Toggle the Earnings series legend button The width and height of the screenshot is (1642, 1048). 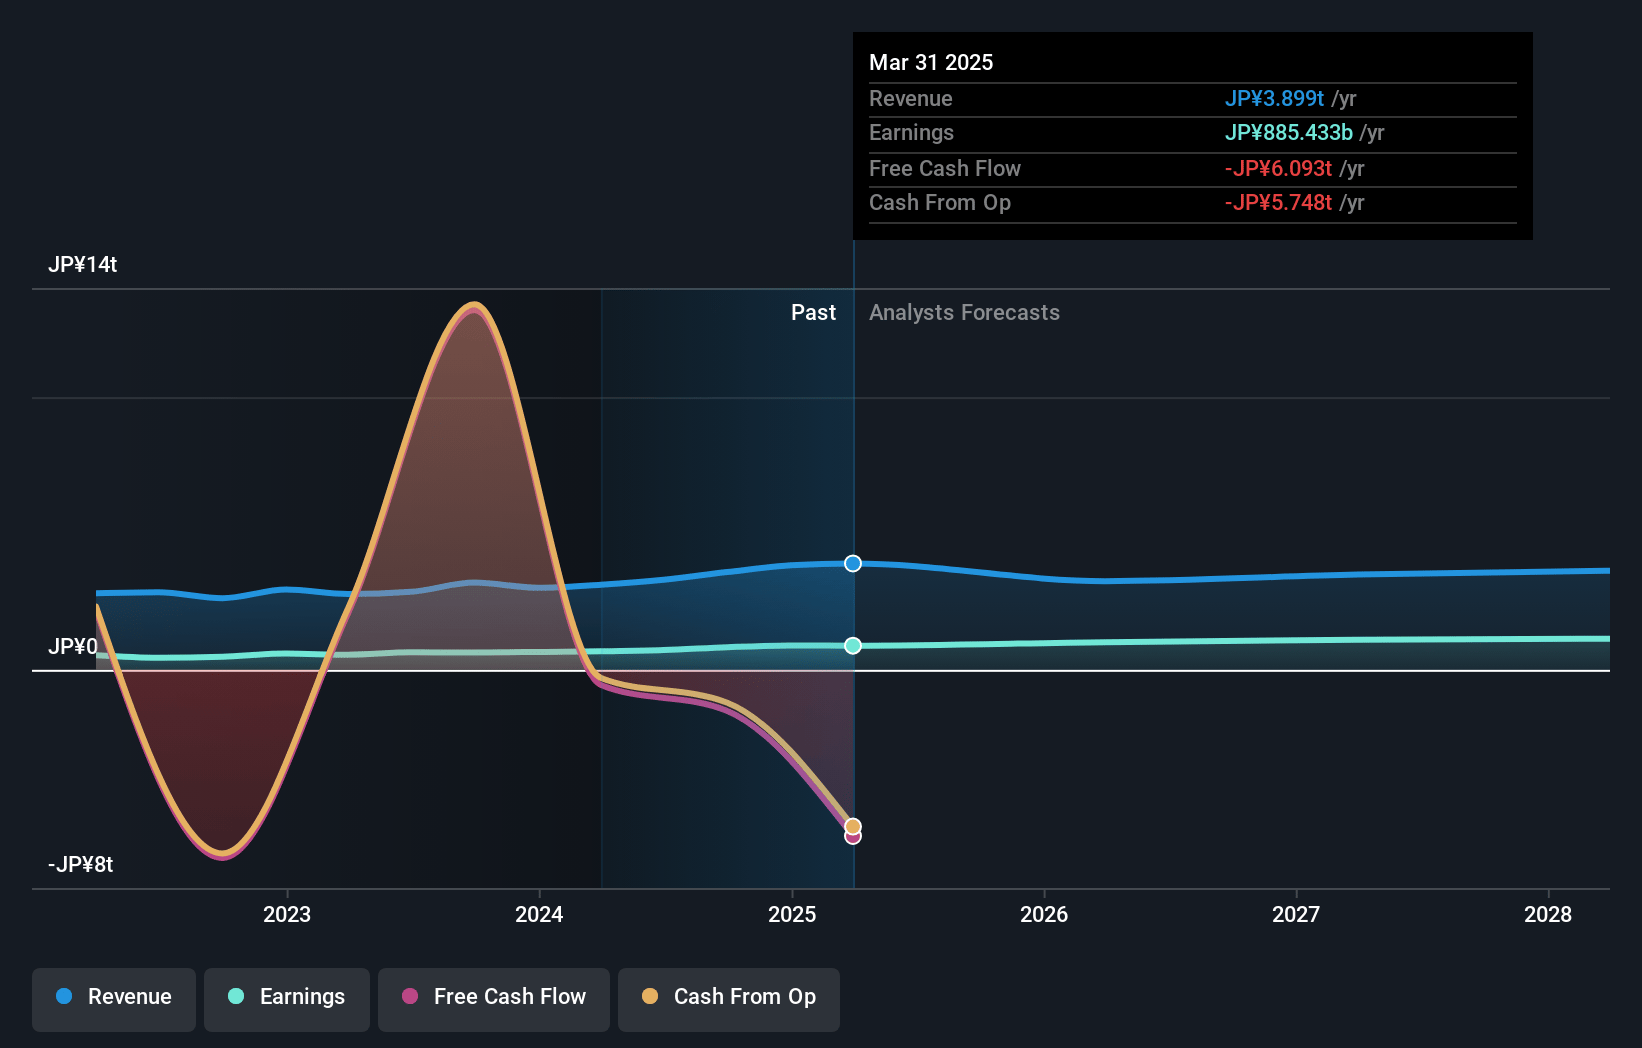(287, 999)
